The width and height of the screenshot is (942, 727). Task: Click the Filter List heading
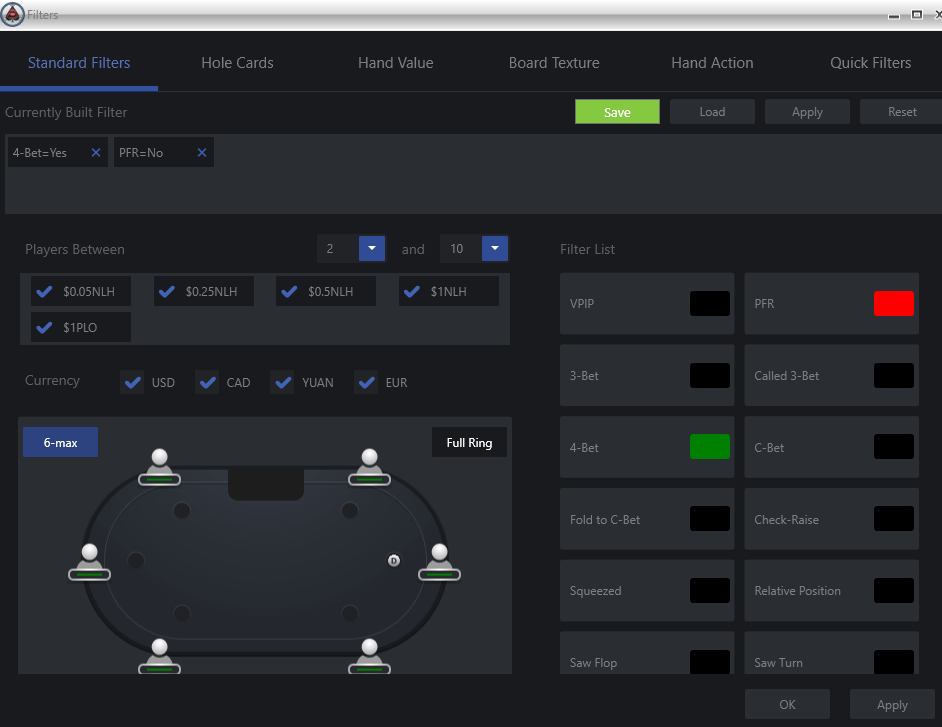588,249
